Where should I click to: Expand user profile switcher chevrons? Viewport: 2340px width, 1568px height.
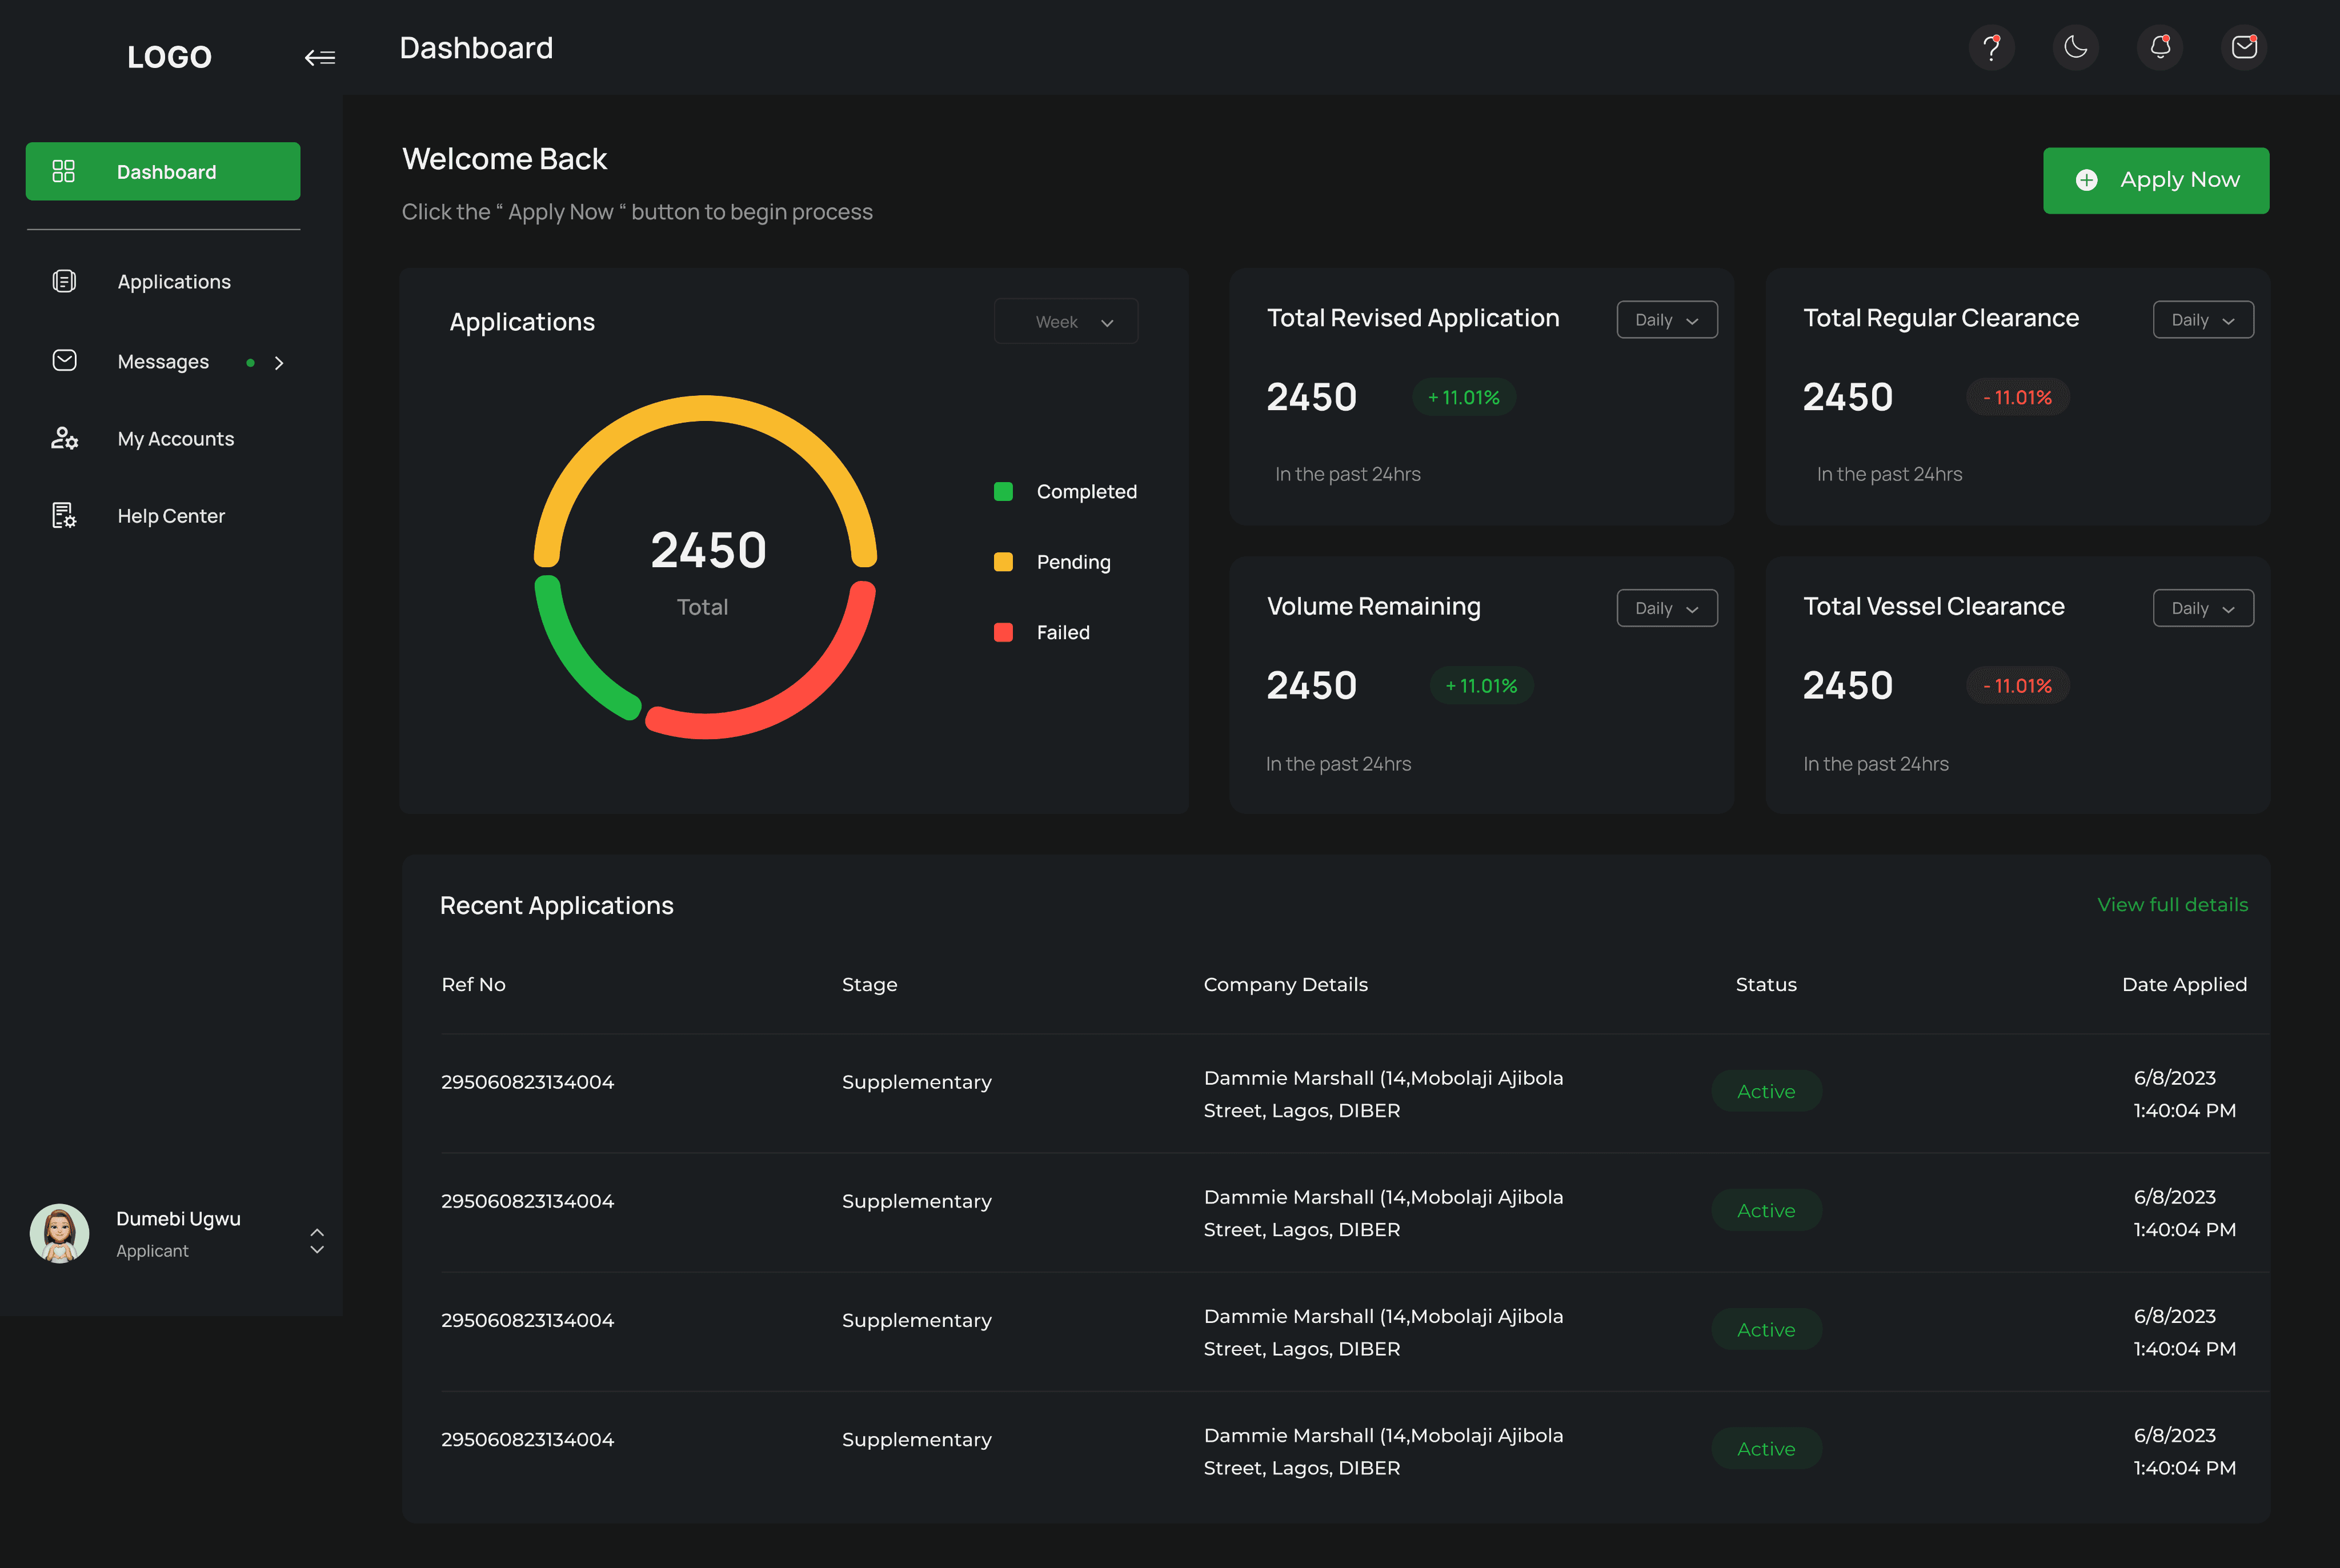point(317,1241)
